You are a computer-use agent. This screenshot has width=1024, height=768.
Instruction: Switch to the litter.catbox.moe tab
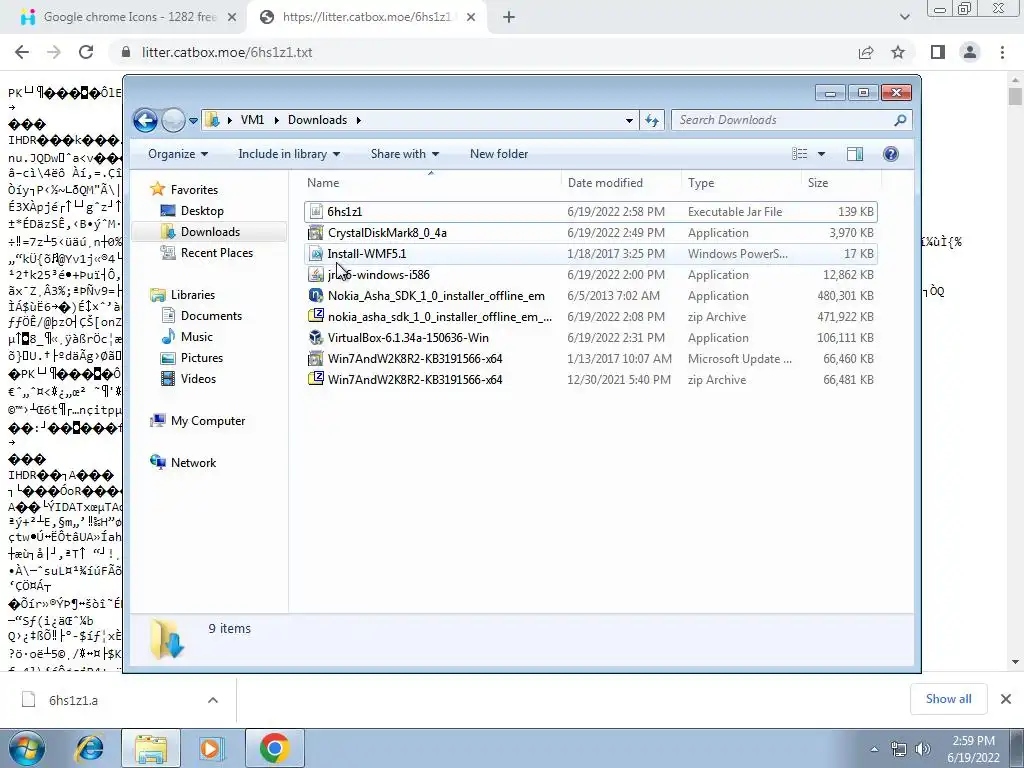pyautogui.click(x=366, y=17)
